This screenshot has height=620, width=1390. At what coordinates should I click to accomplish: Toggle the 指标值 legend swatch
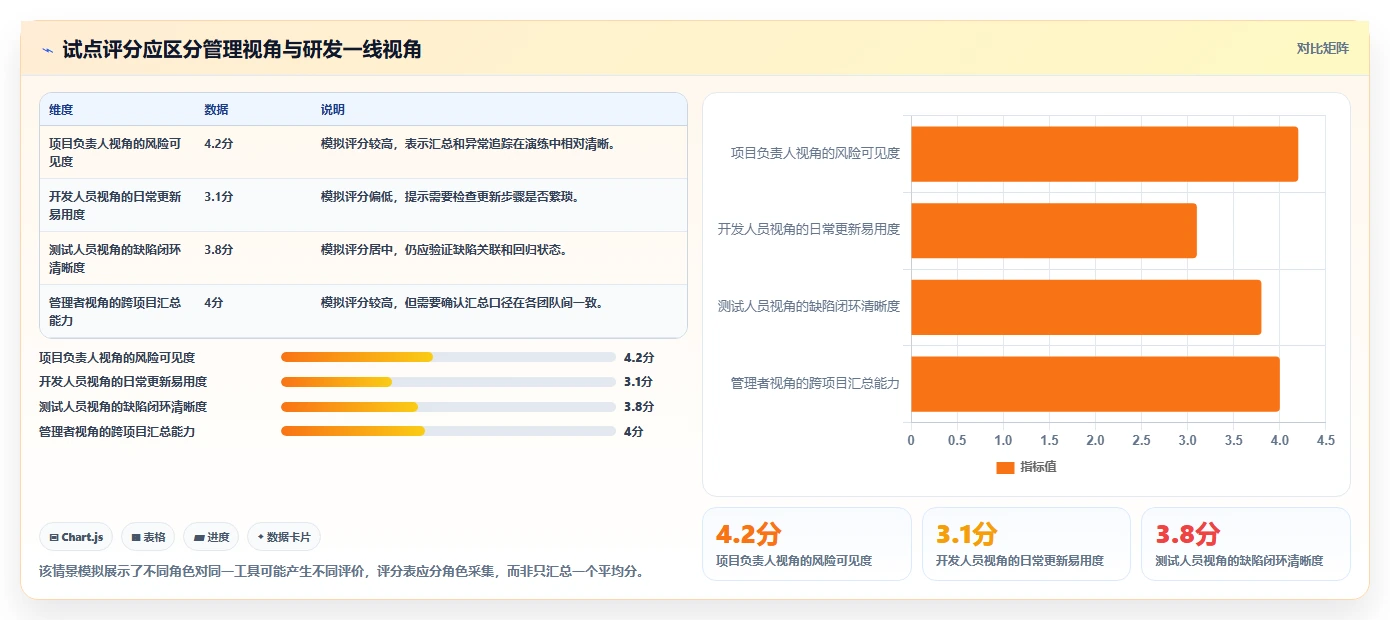coord(1005,468)
